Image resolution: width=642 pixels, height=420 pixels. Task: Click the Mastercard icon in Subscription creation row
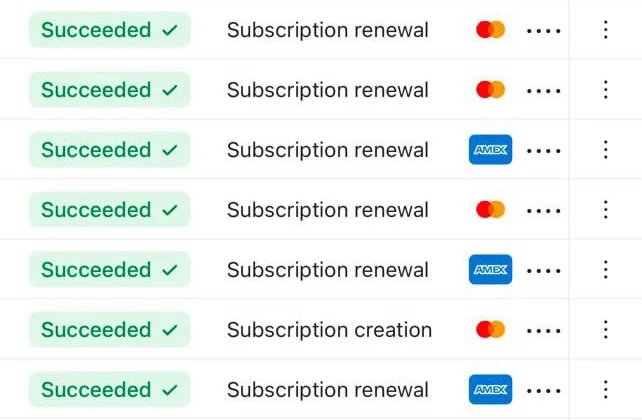pyautogui.click(x=491, y=330)
